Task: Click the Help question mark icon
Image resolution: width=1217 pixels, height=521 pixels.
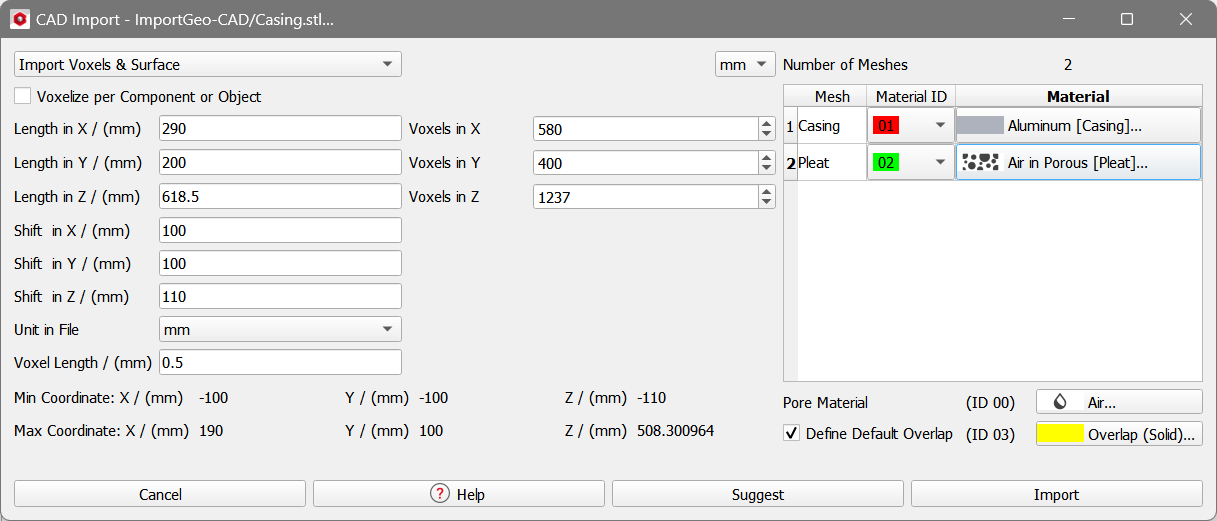Action: click(x=439, y=494)
